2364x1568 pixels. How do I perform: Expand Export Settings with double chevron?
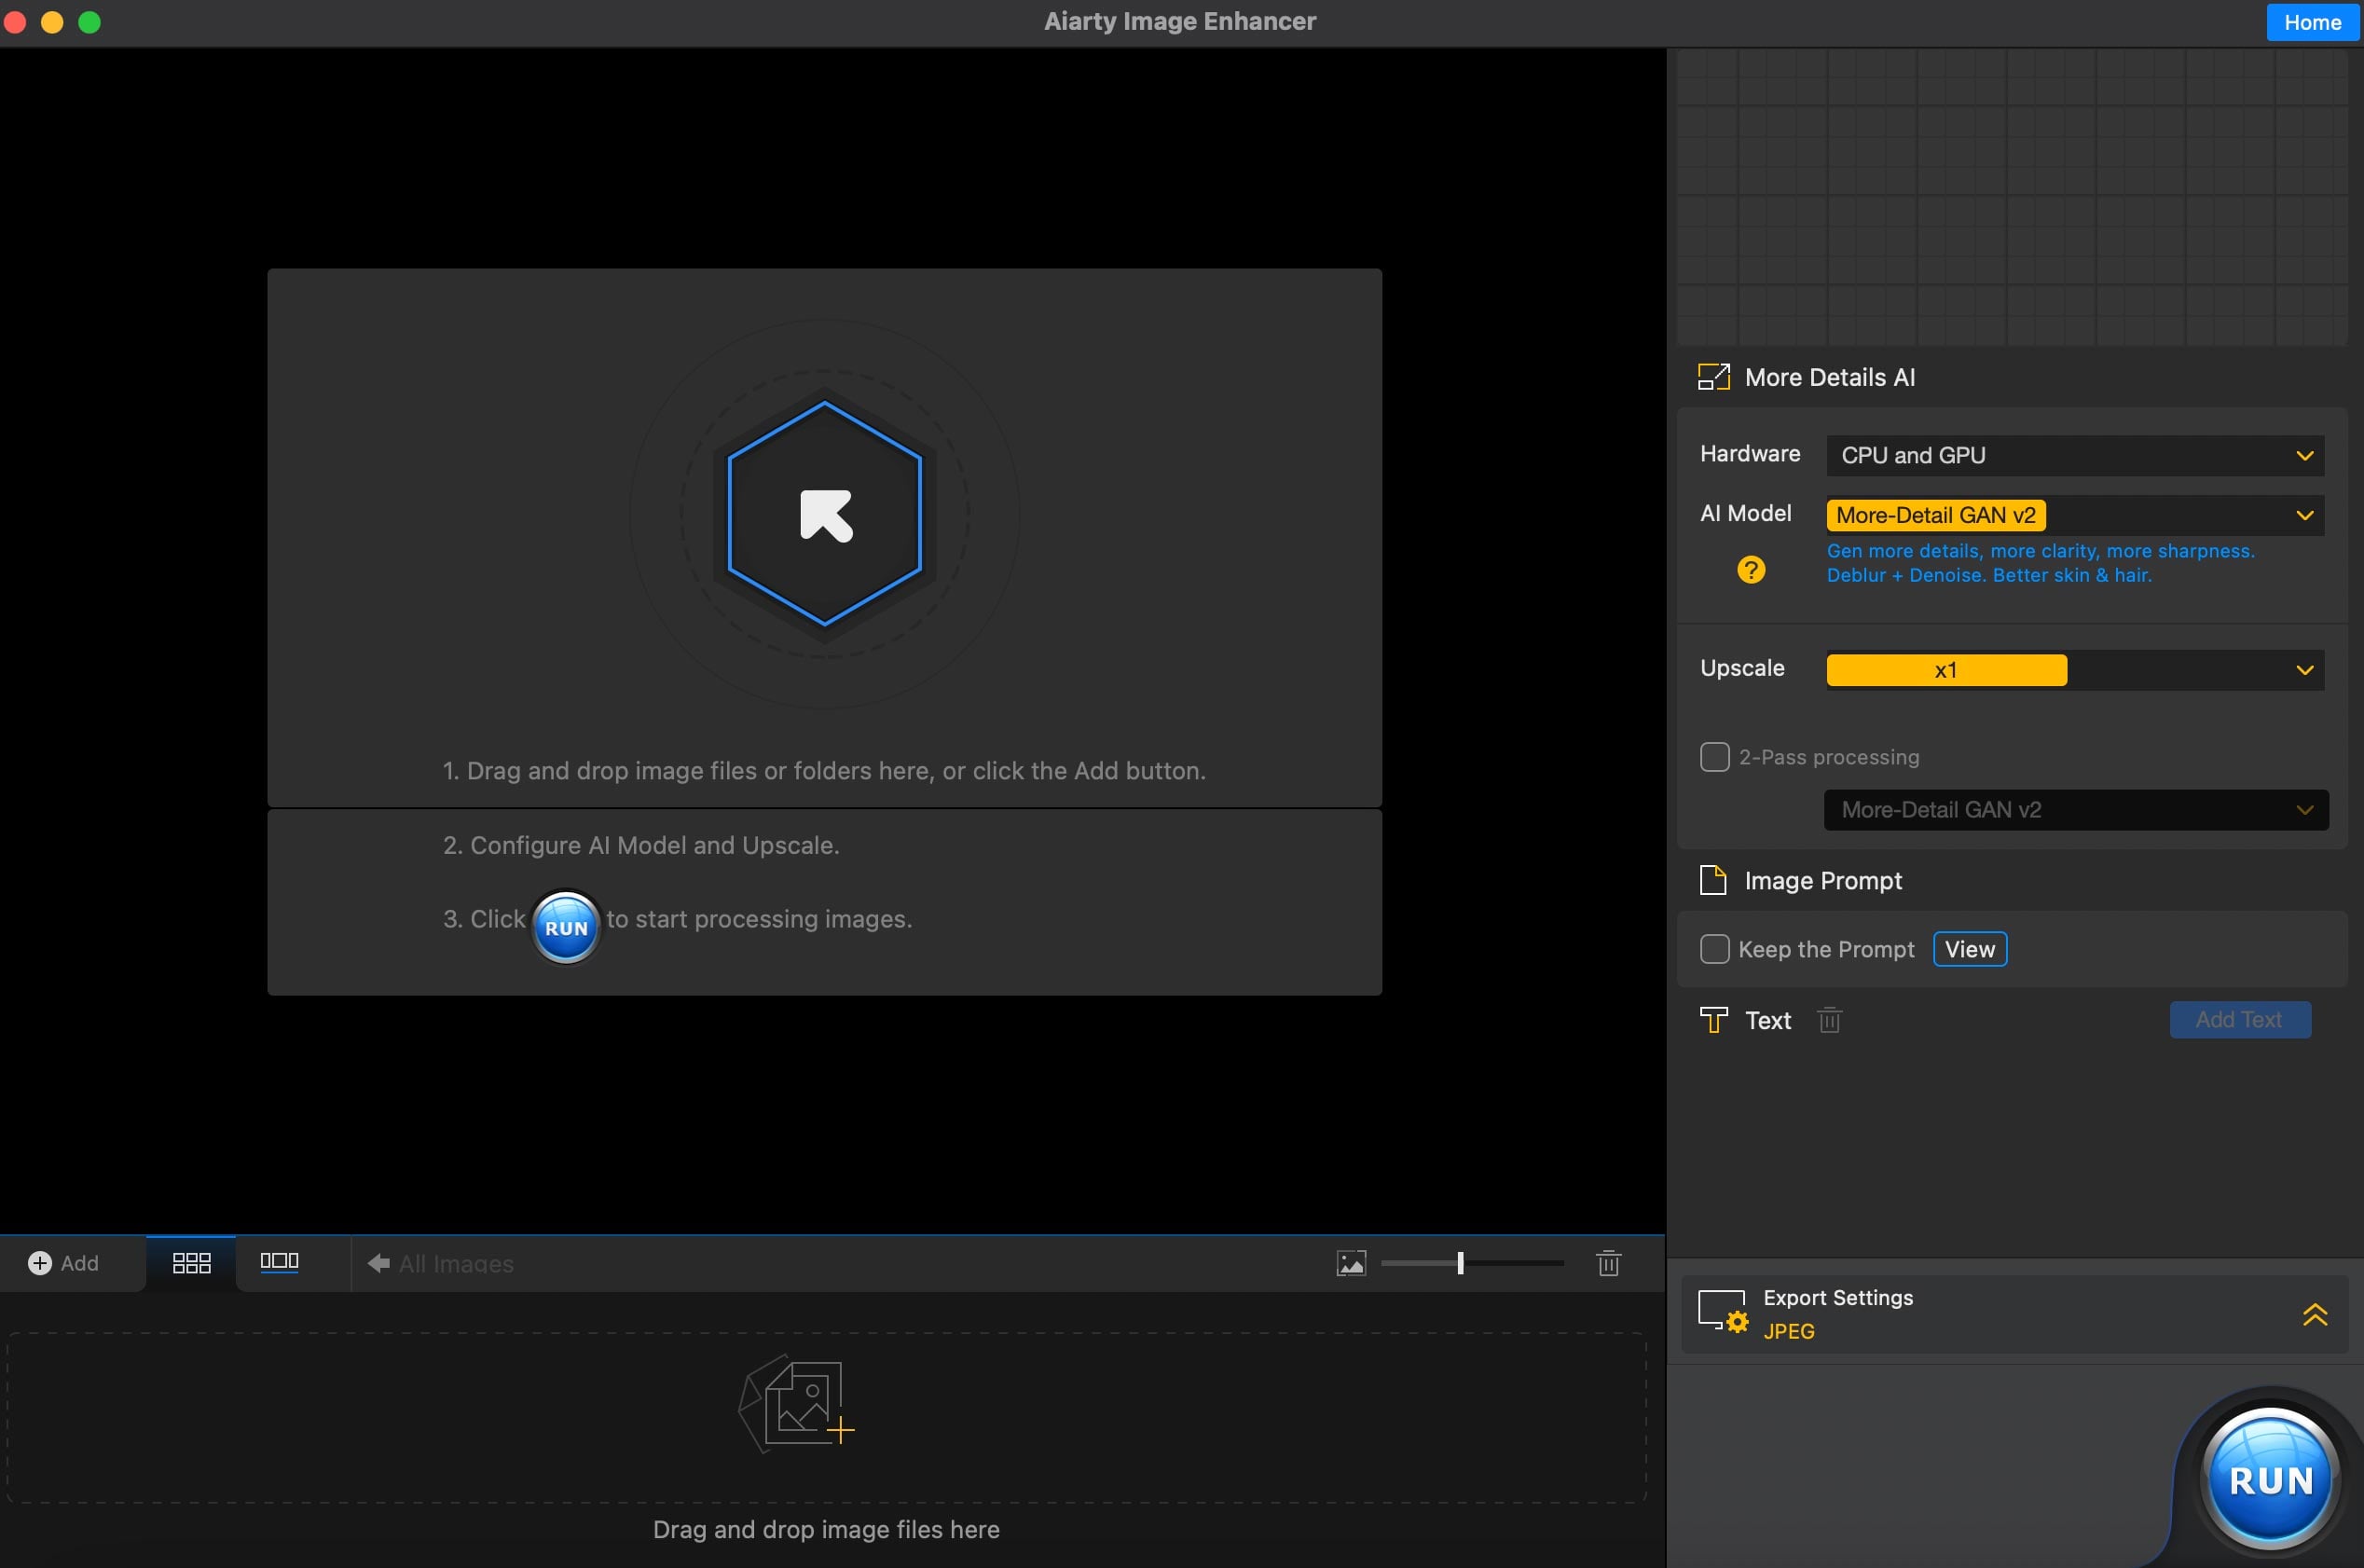[2314, 1314]
